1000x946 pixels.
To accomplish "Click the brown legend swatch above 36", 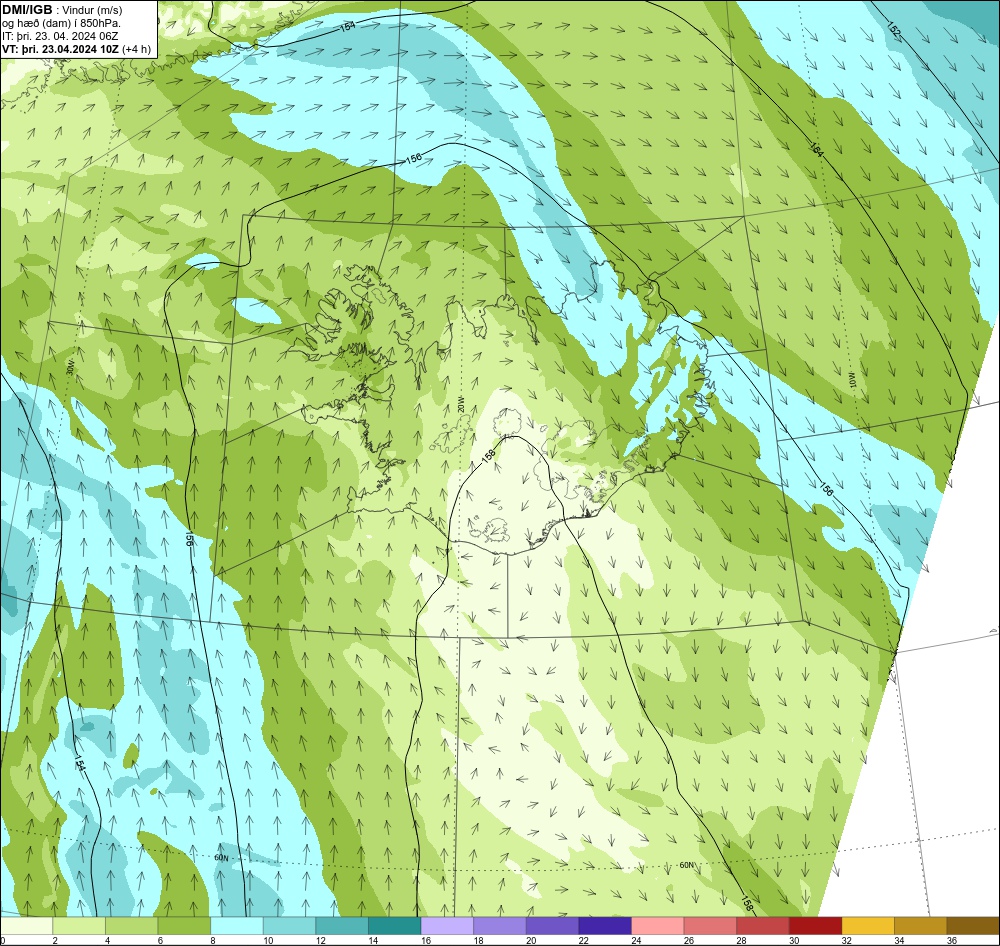I will click(973, 926).
